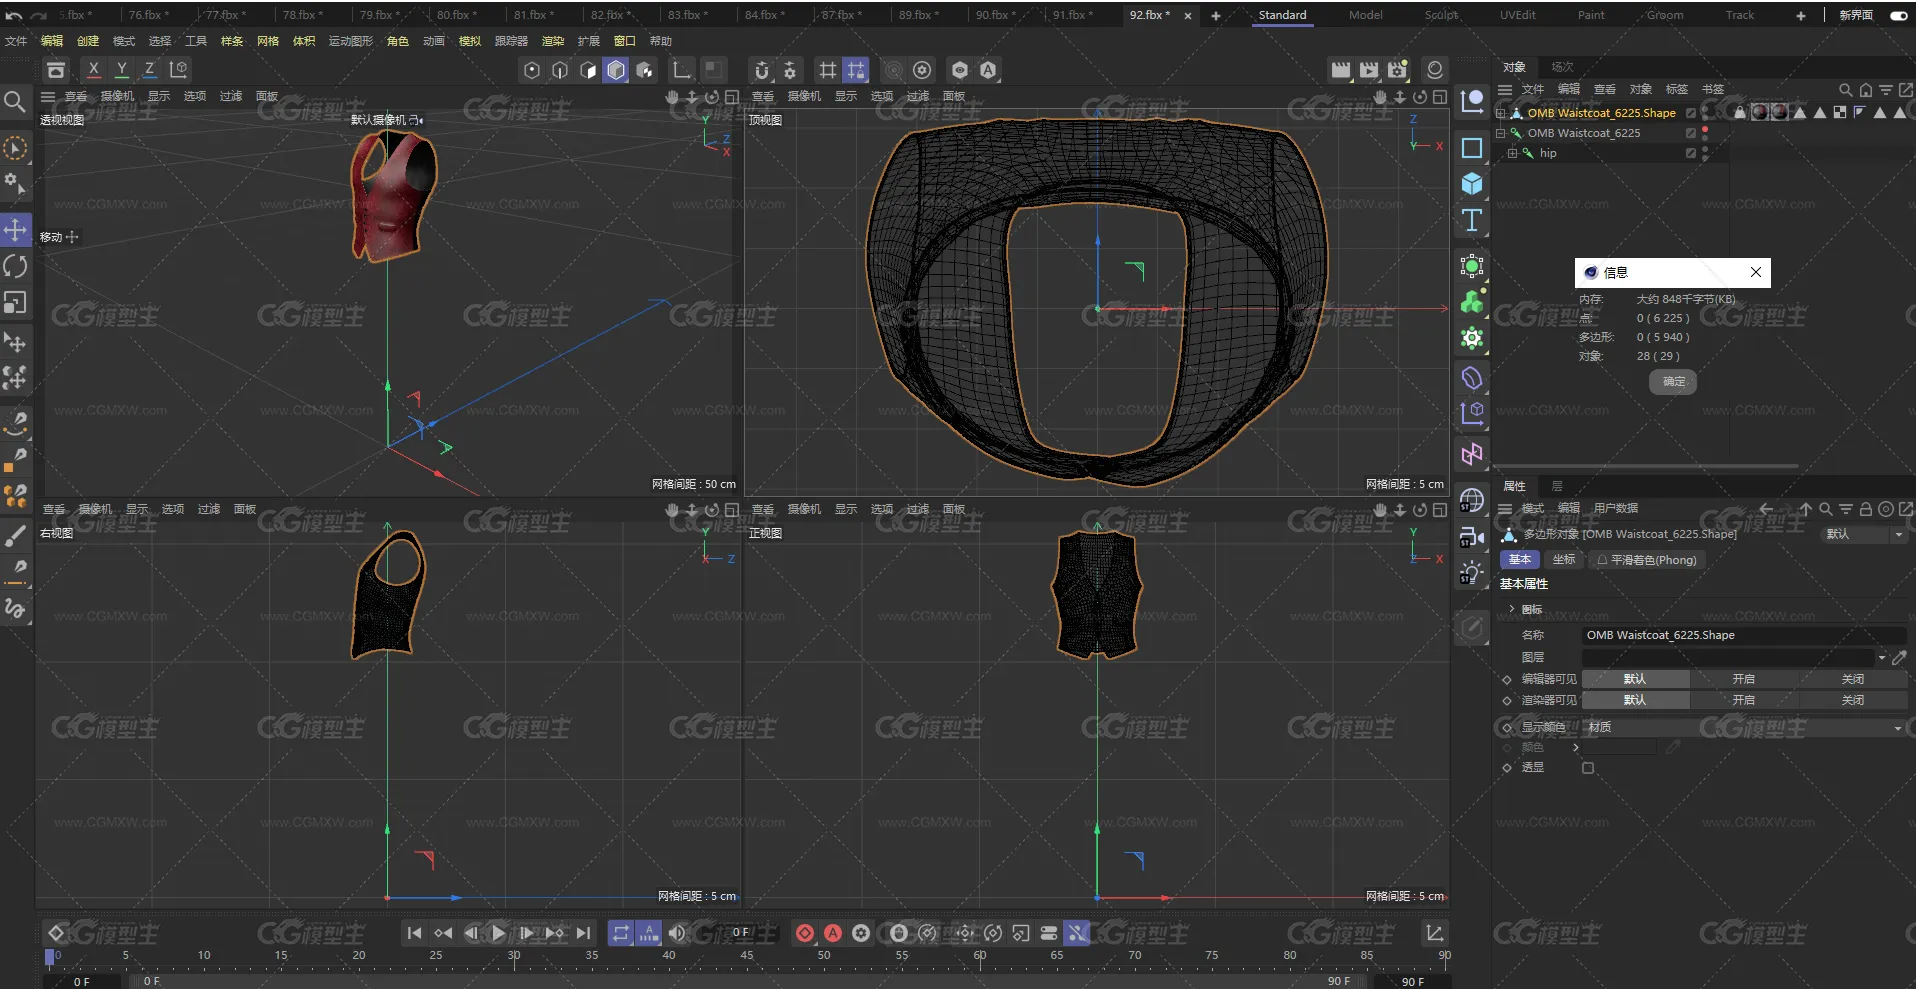Collapse OMB Waistcoat_6225 joint in tree
Screen dimensions: 1916x989
click(x=1500, y=133)
